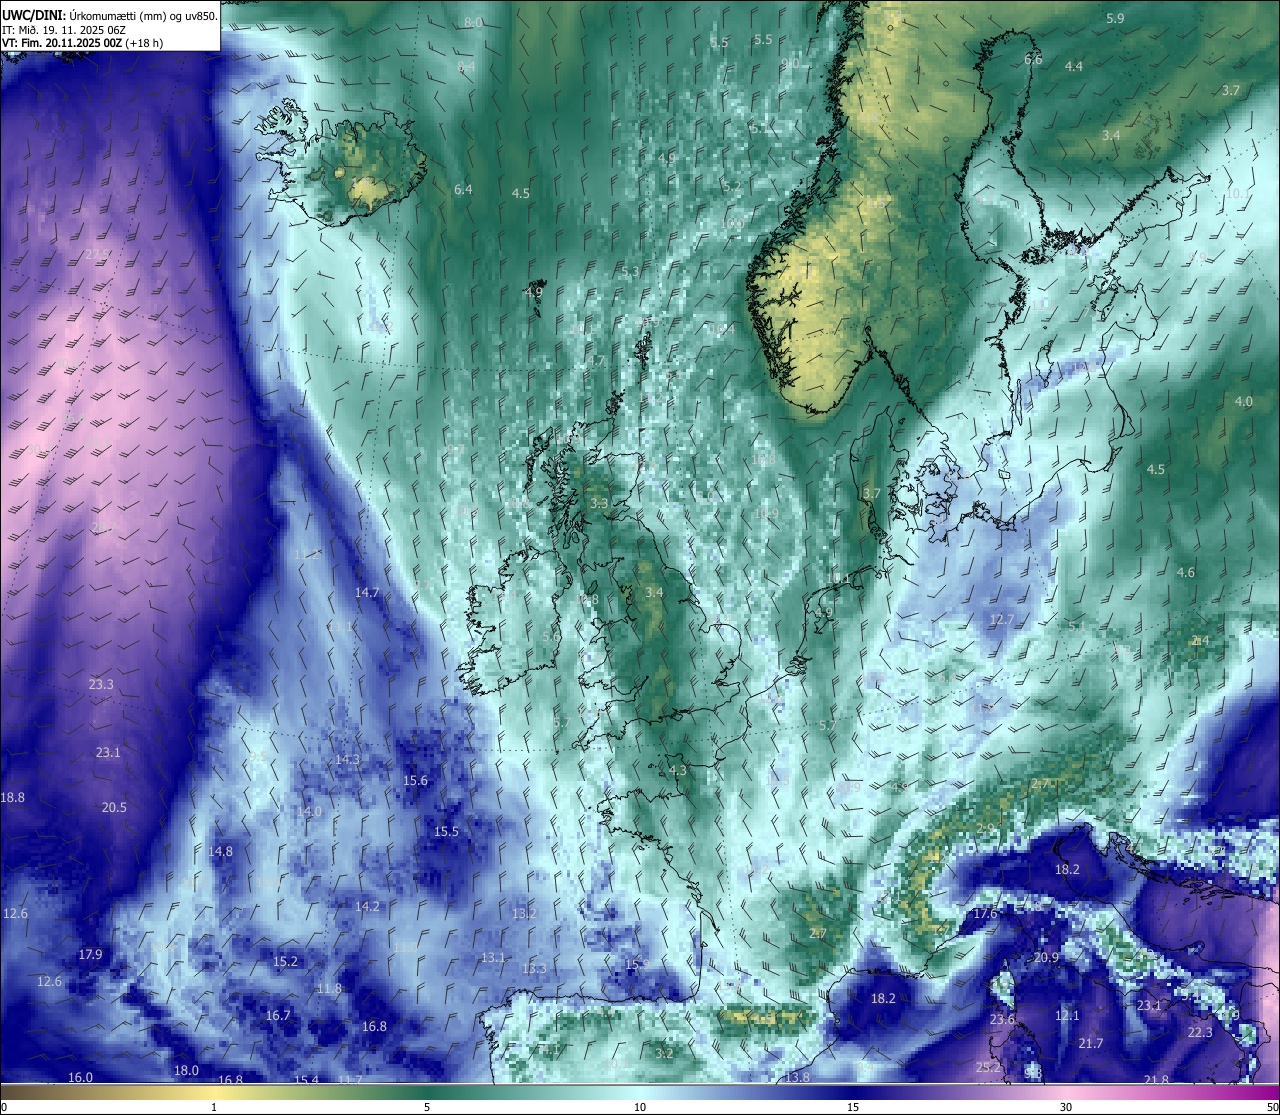This screenshot has width=1280, height=1115.
Task: Click the value 16.0 at bottom left
Action: pos(80,1077)
